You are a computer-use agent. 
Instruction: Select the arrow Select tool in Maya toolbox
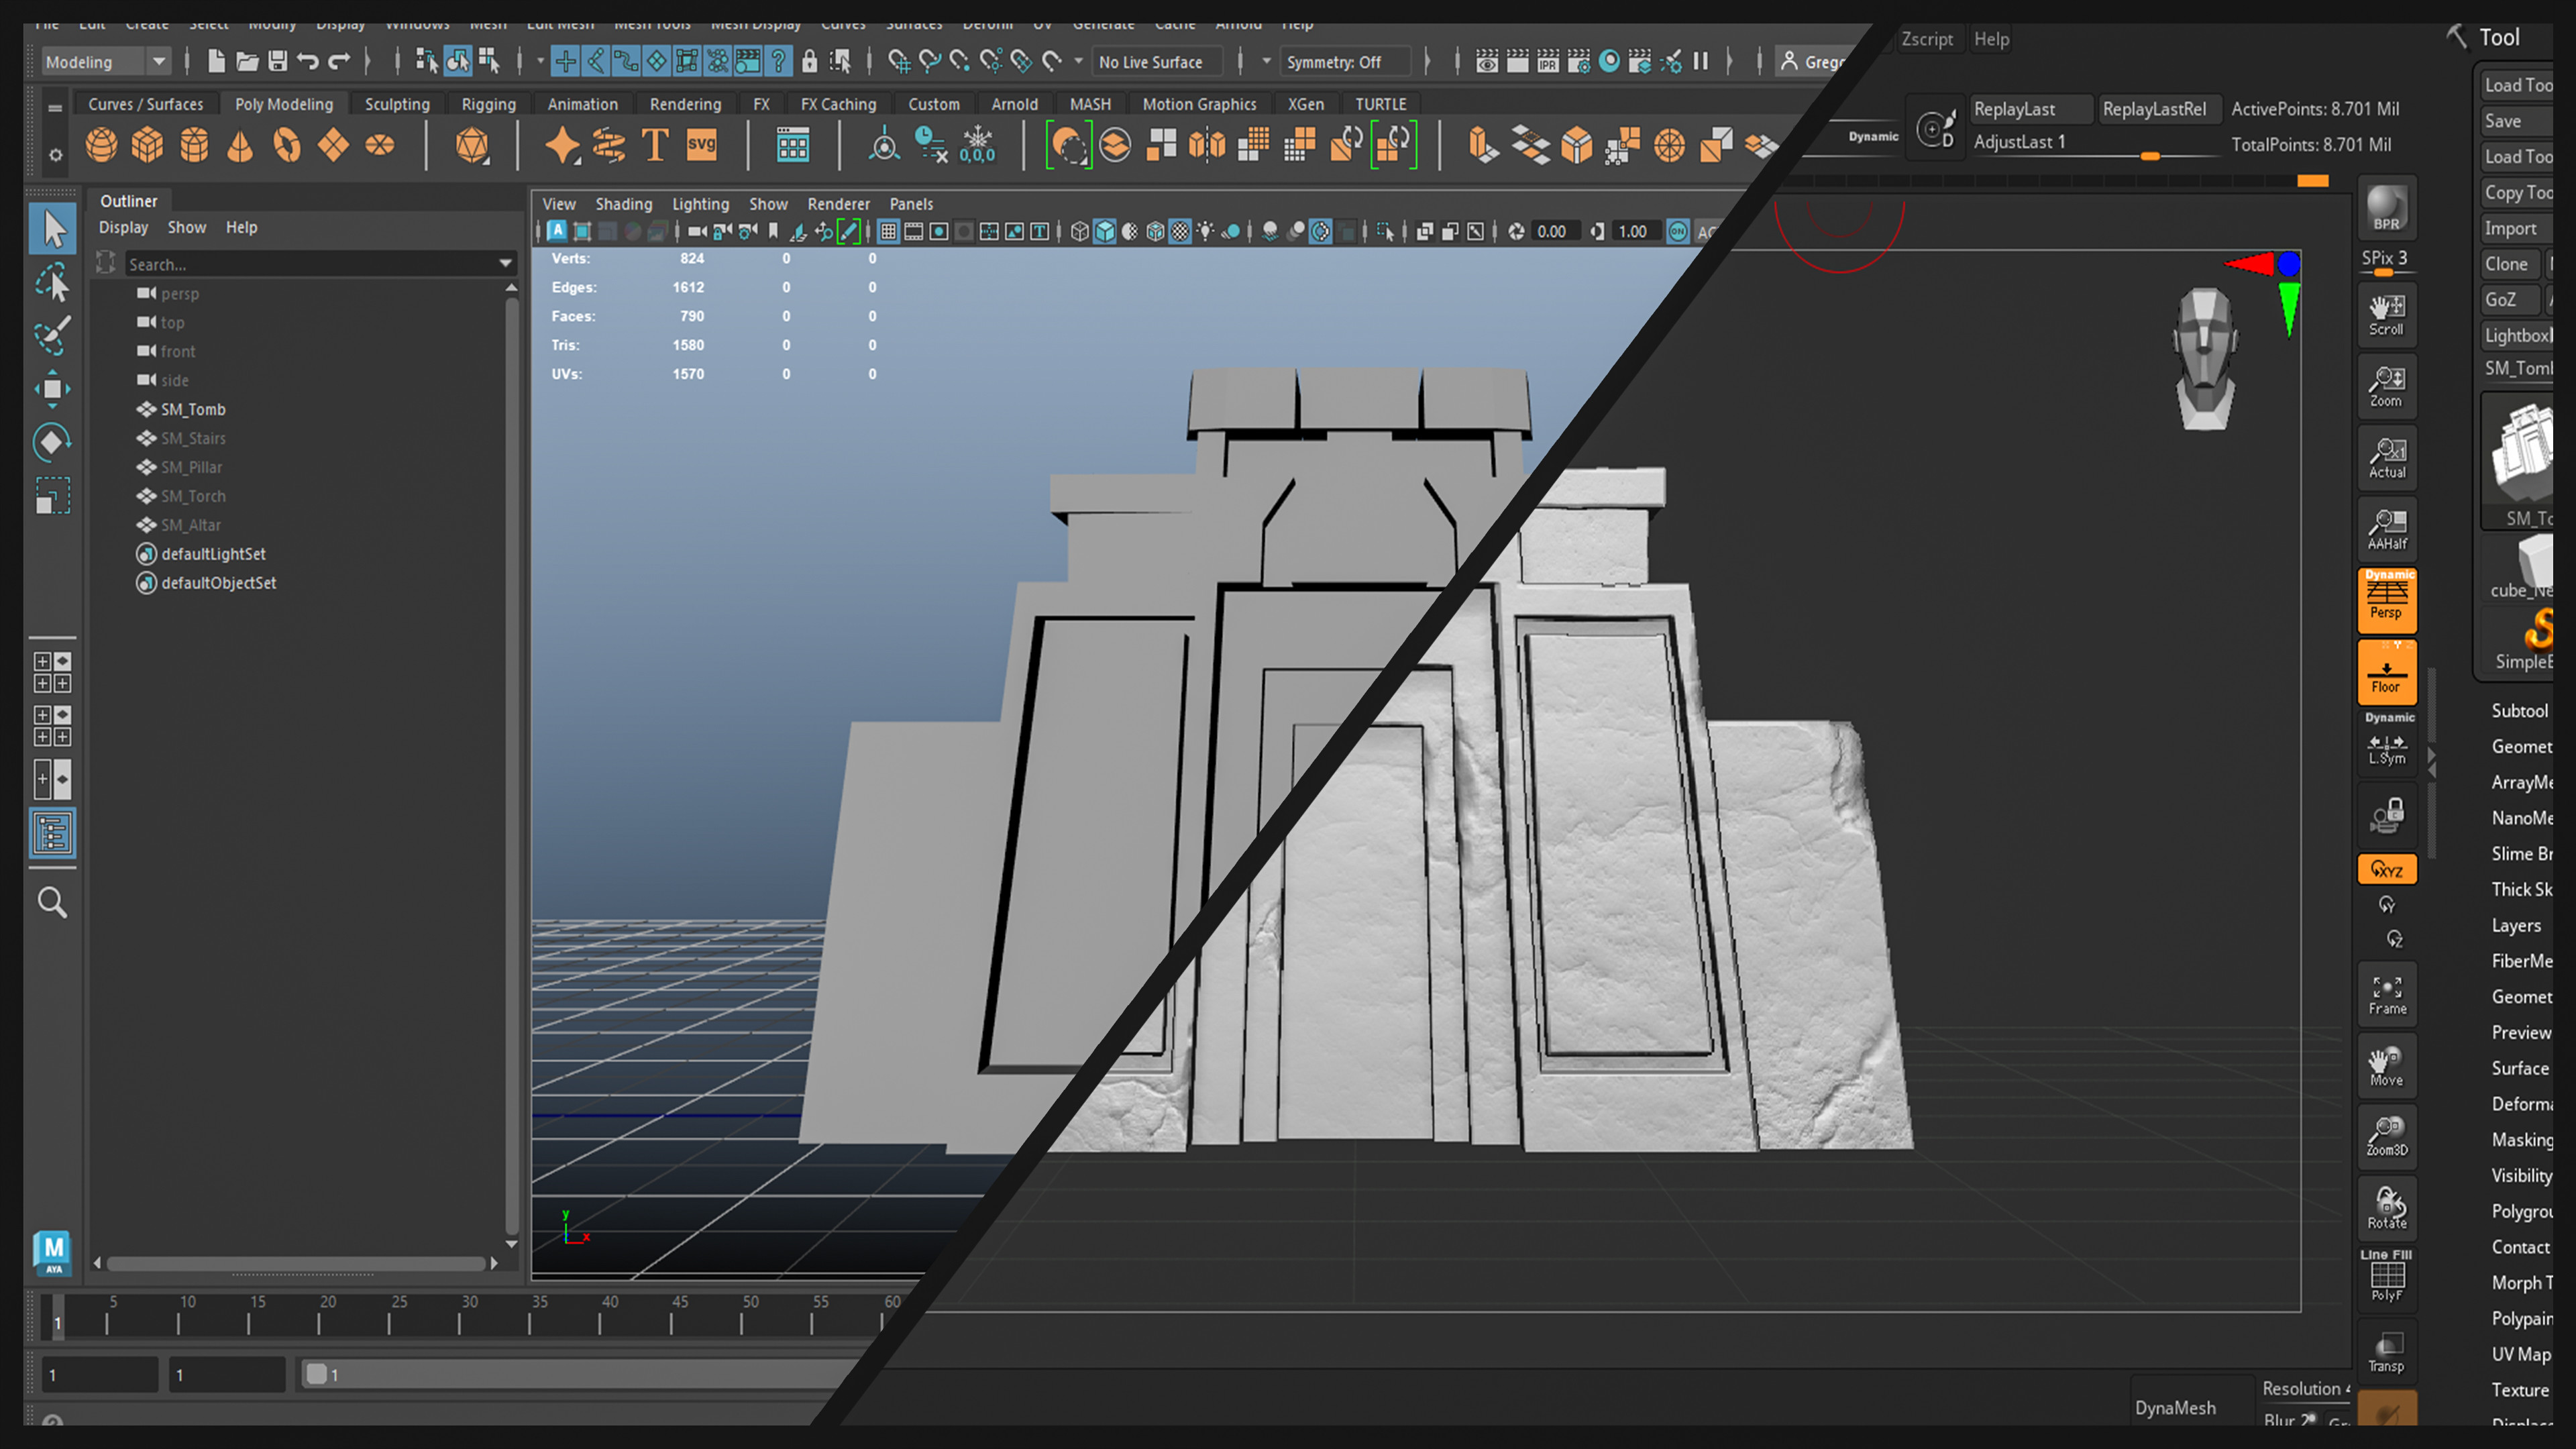pyautogui.click(x=53, y=229)
